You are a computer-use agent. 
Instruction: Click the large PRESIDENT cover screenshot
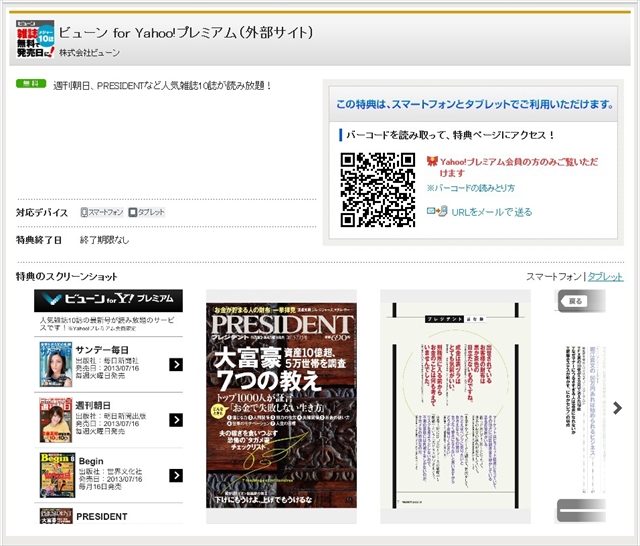(281, 406)
